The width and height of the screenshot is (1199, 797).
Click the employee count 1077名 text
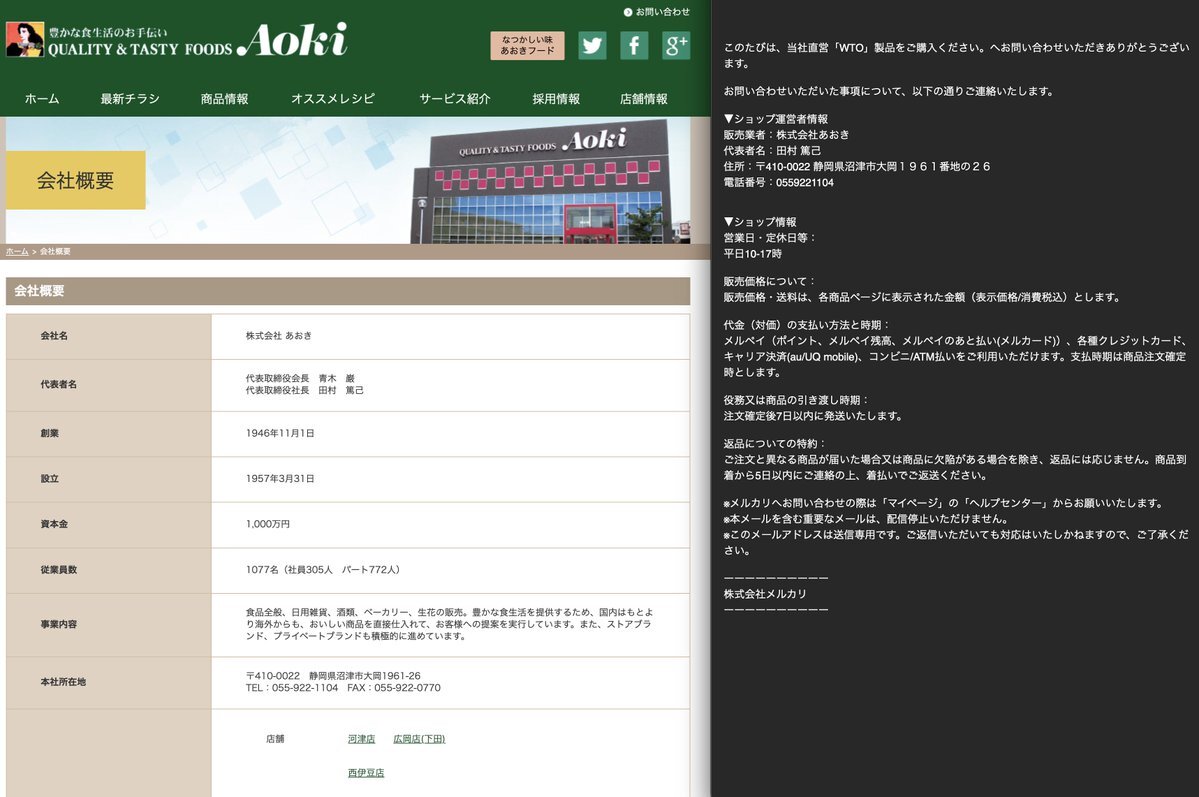click(323, 570)
